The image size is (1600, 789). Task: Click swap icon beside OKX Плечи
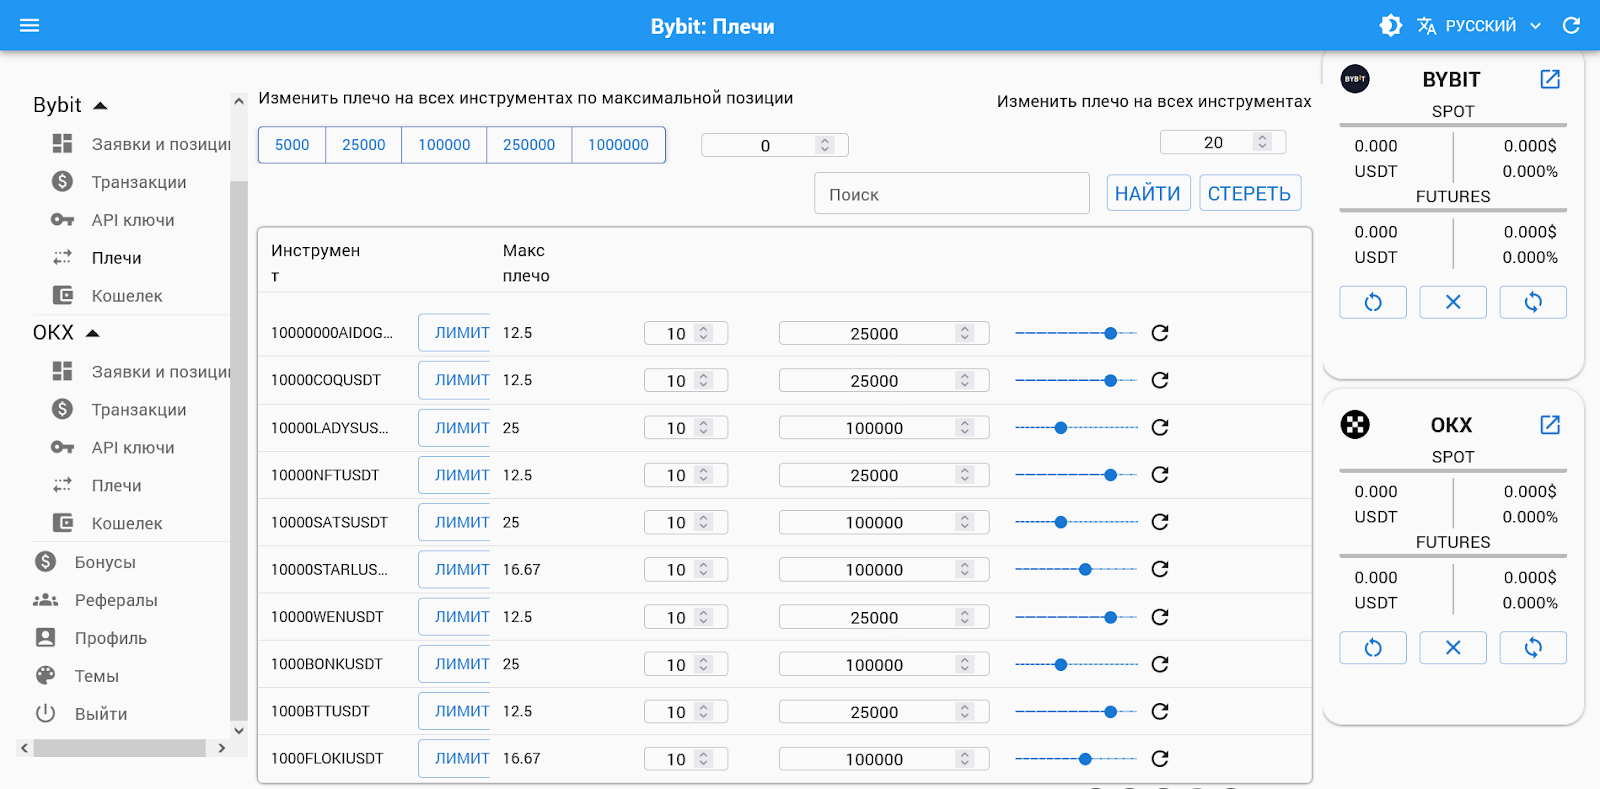[x=62, y=485]
